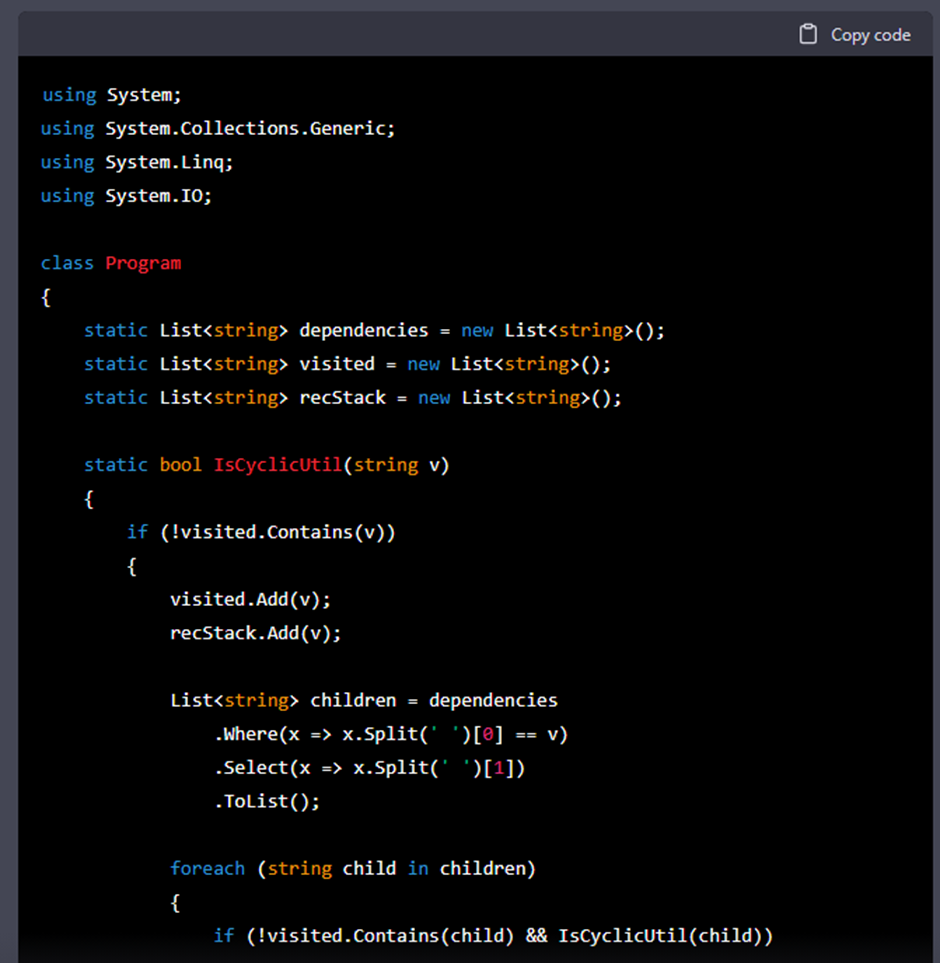940x963 pixels.
Task: Click the 'class' keyword before Program
Action: 68,263
